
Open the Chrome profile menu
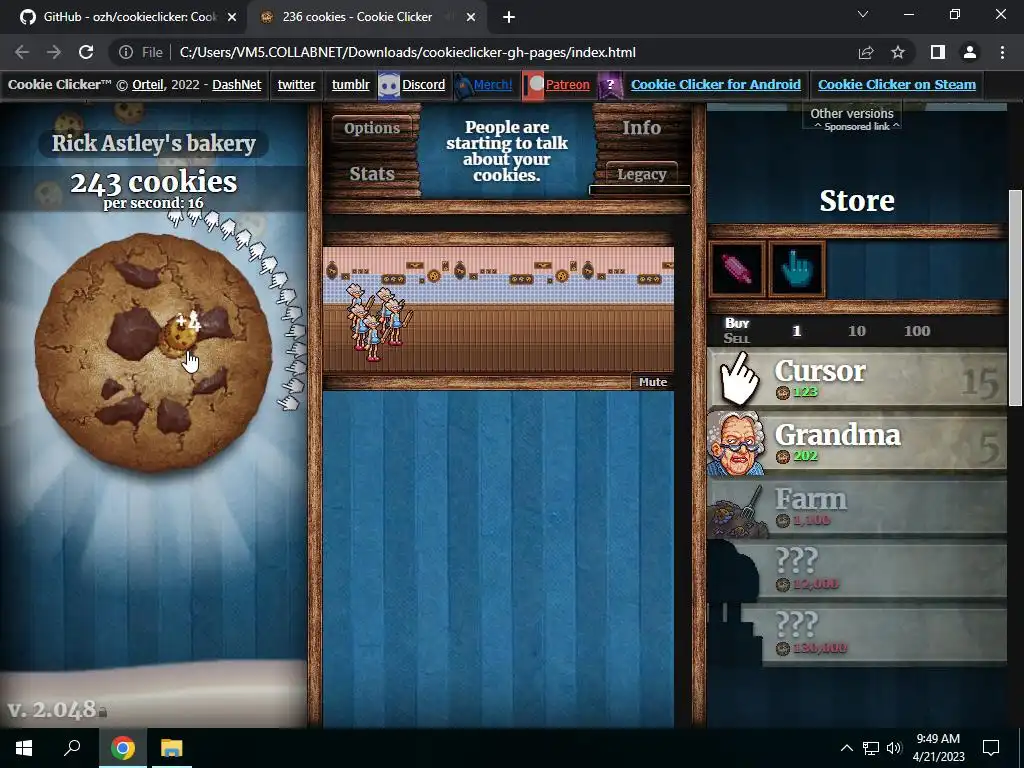pos(970,52)
